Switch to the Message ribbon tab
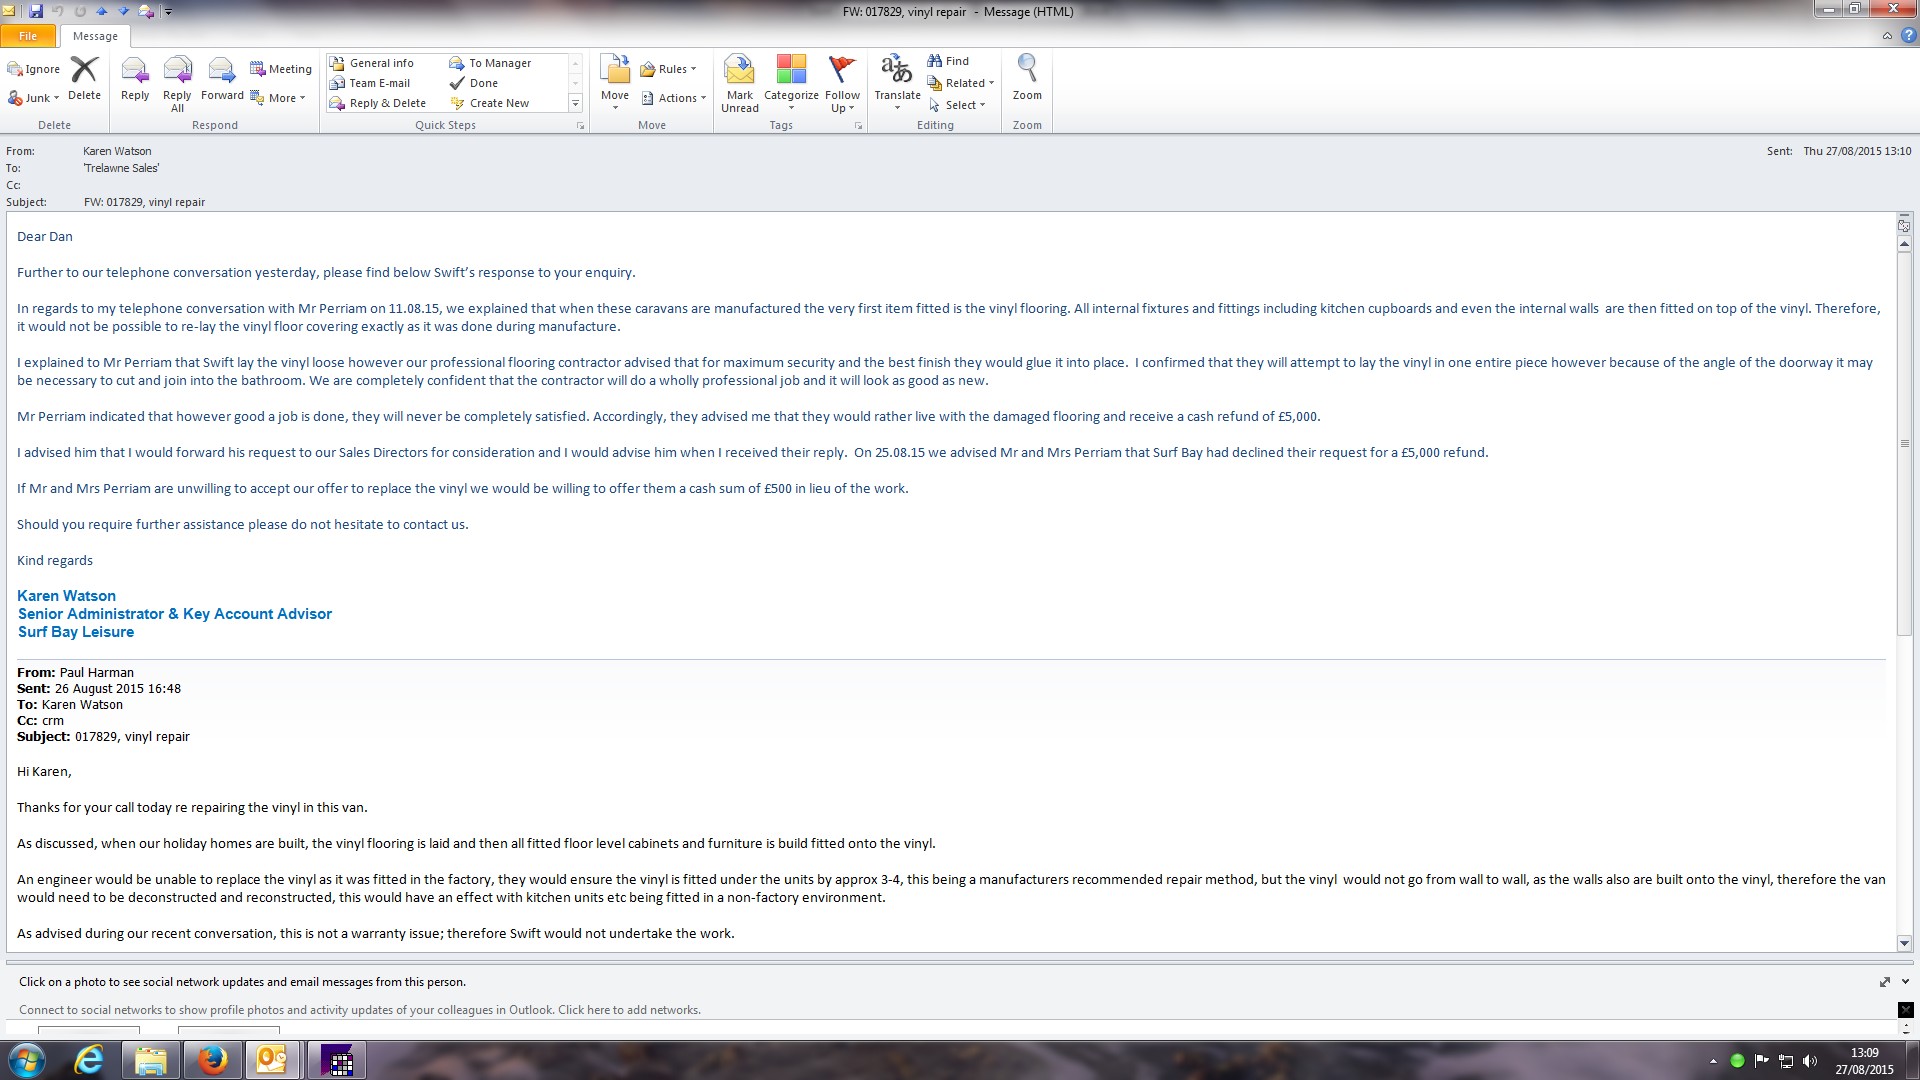This screenshot has width=1920, height=1080. click(x=95, y=36)
